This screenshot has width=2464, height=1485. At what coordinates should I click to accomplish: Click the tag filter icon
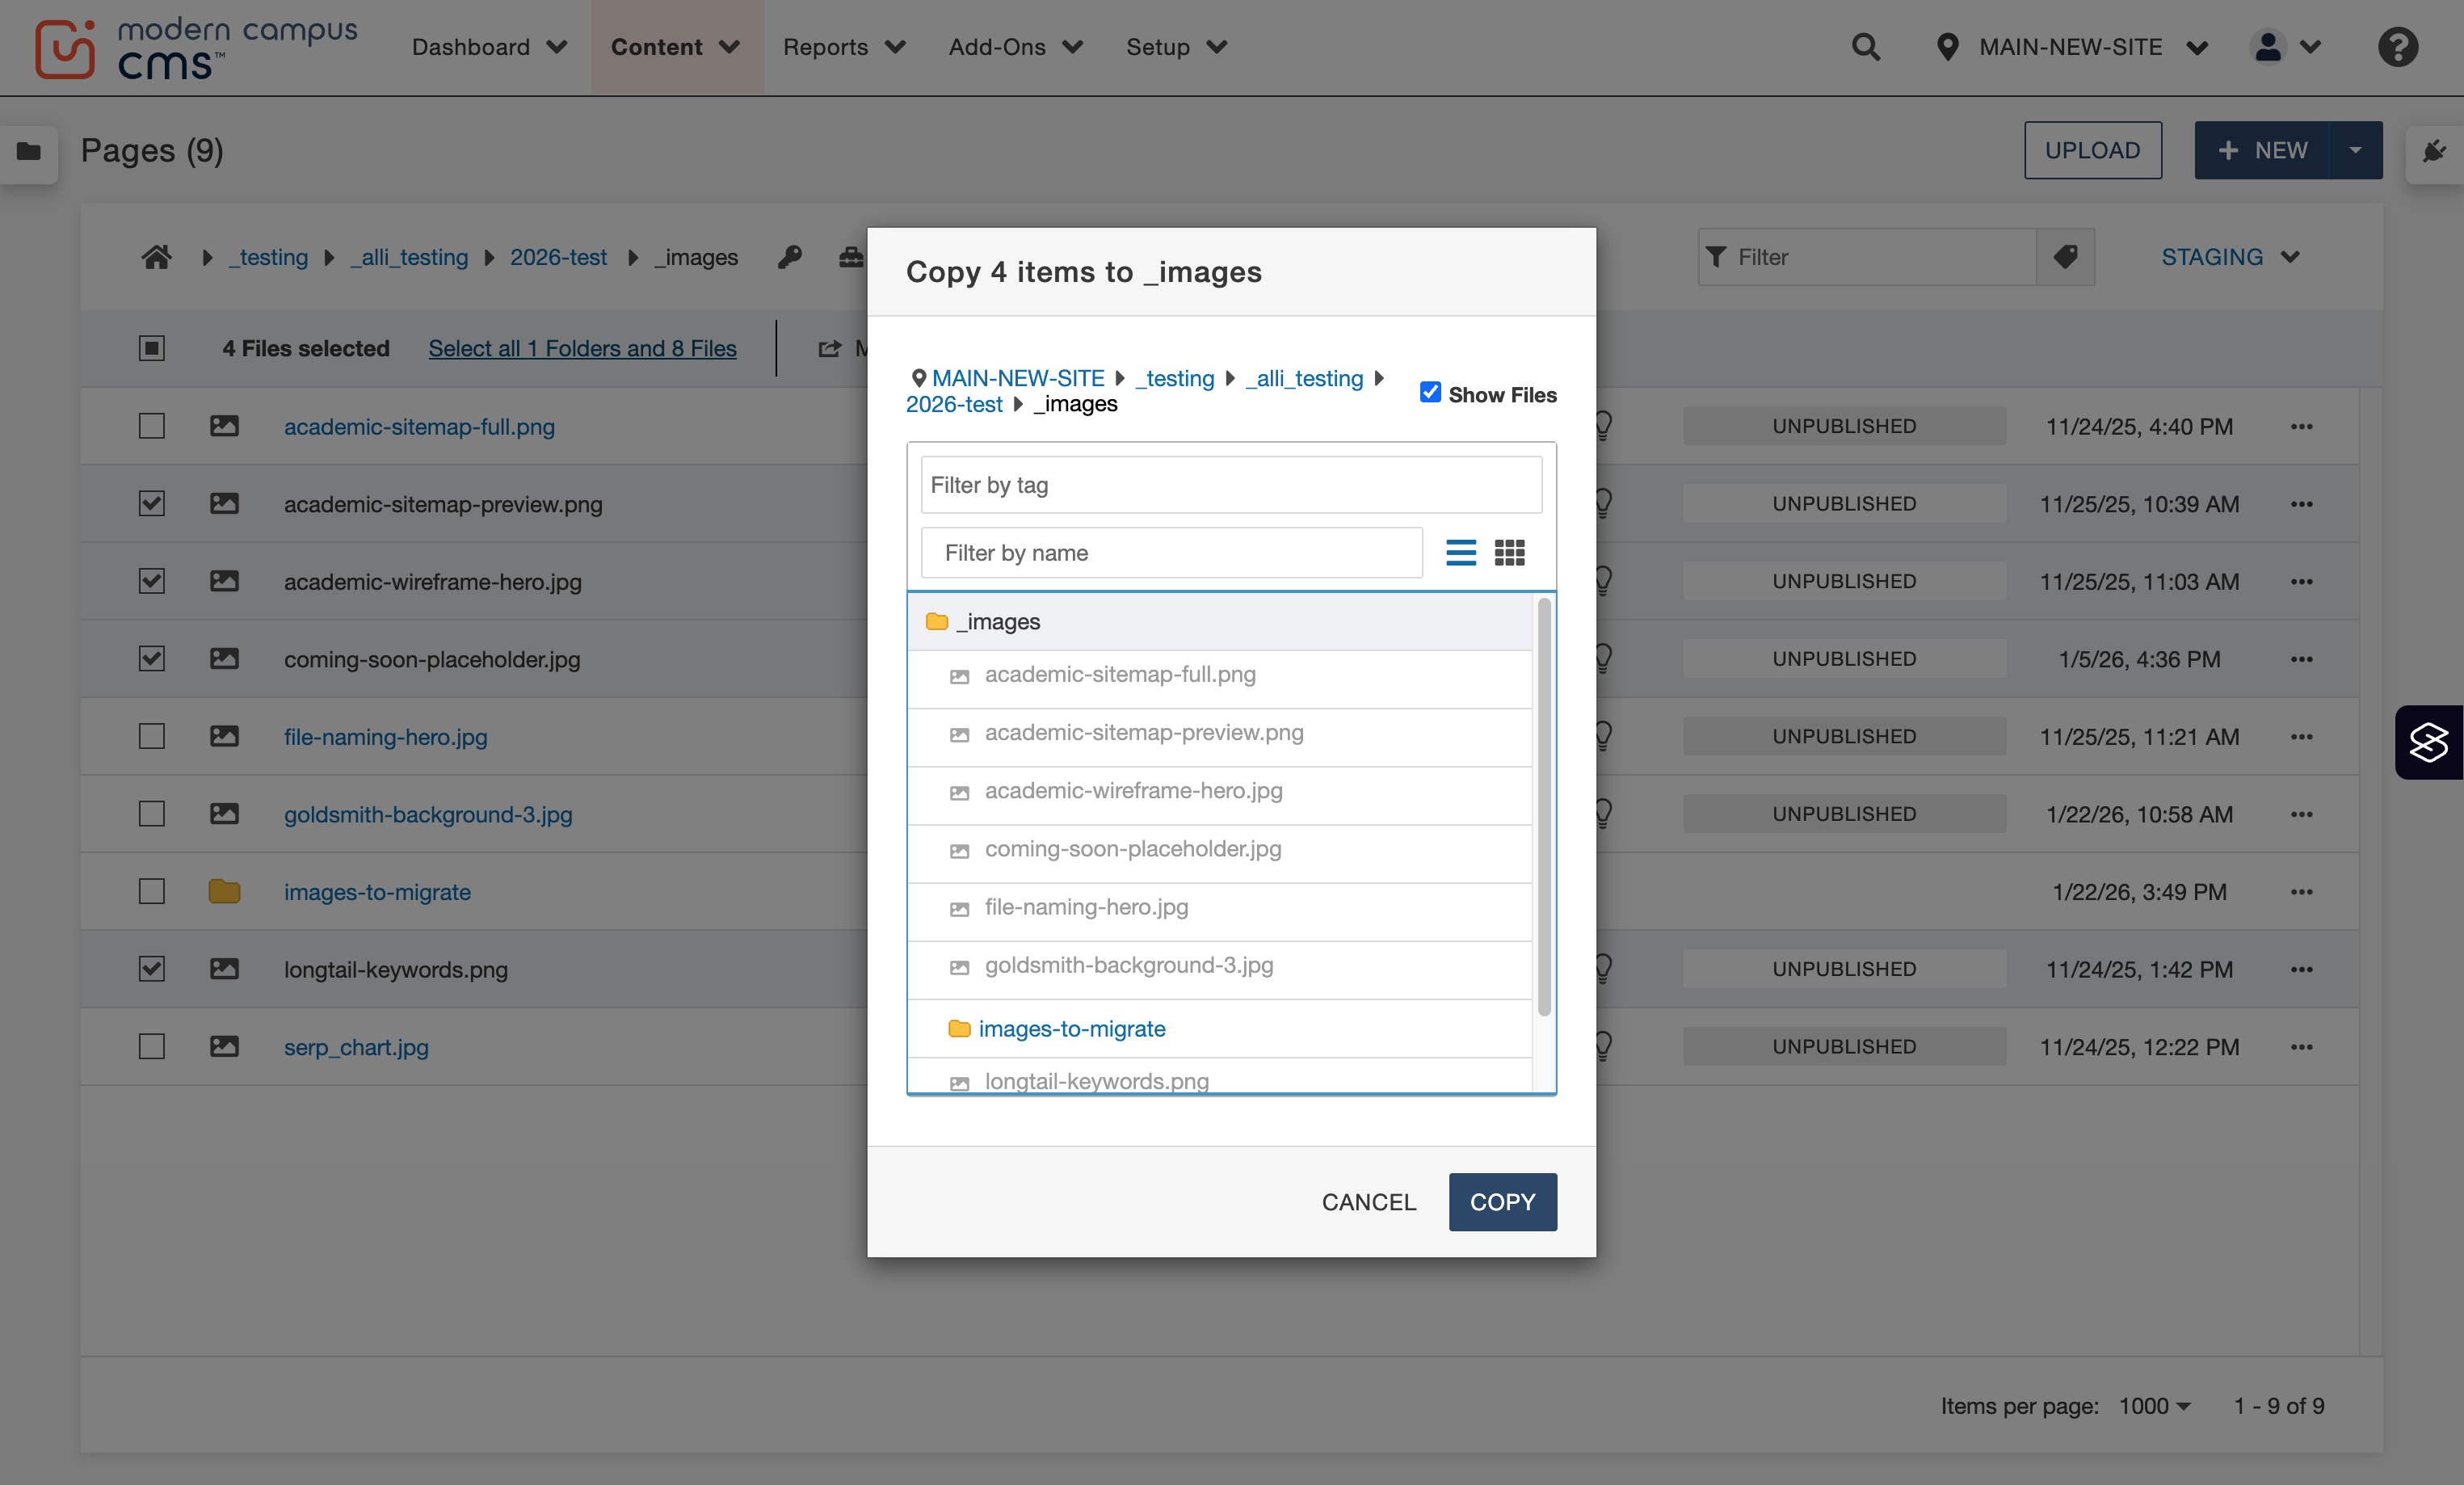(x=2065, y=257)
